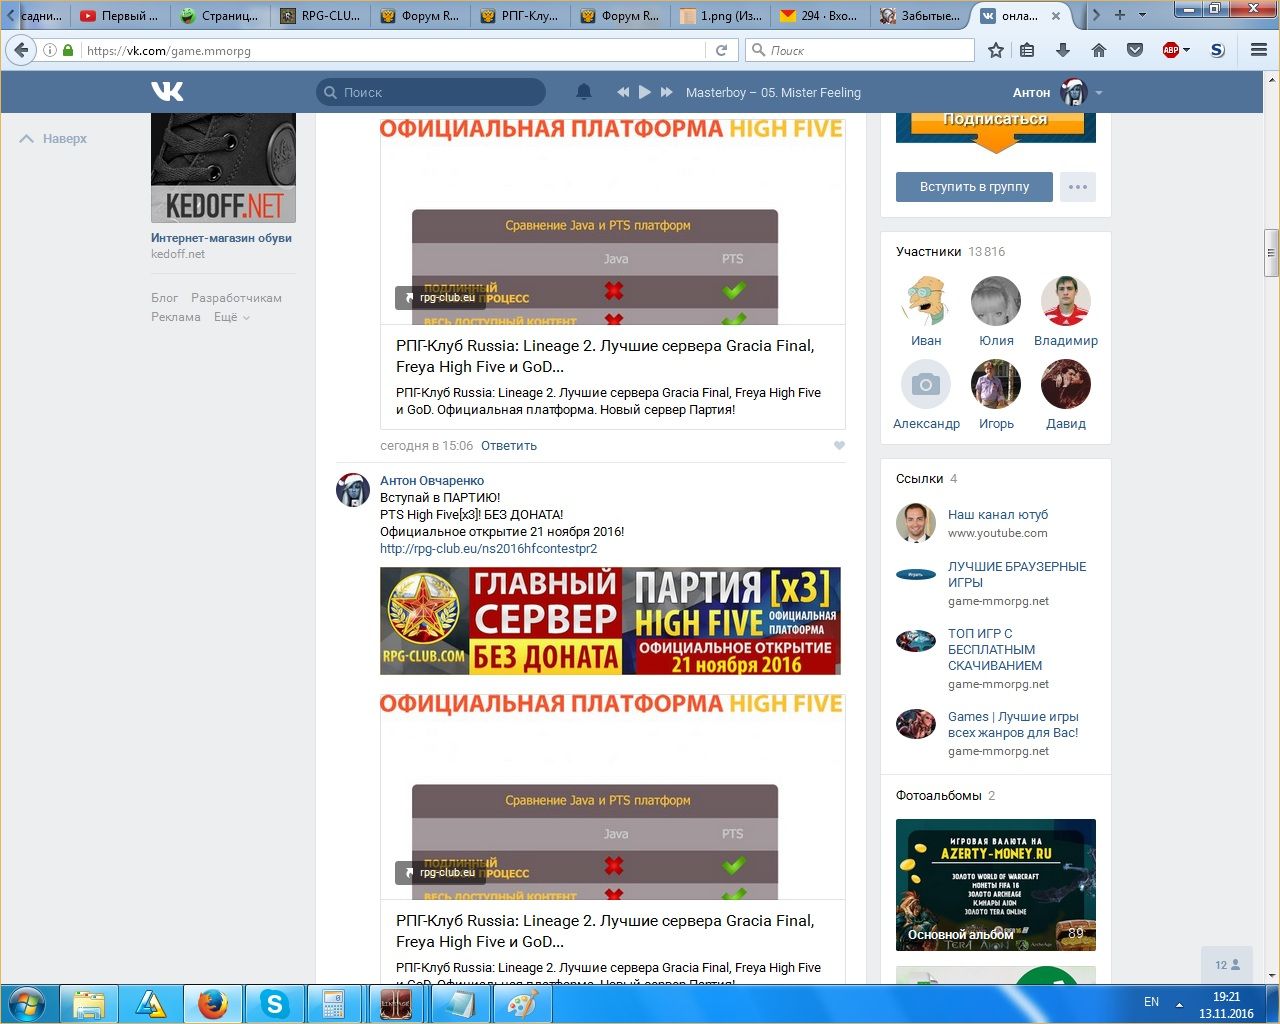Show hidden system tray icons

1179,1004
